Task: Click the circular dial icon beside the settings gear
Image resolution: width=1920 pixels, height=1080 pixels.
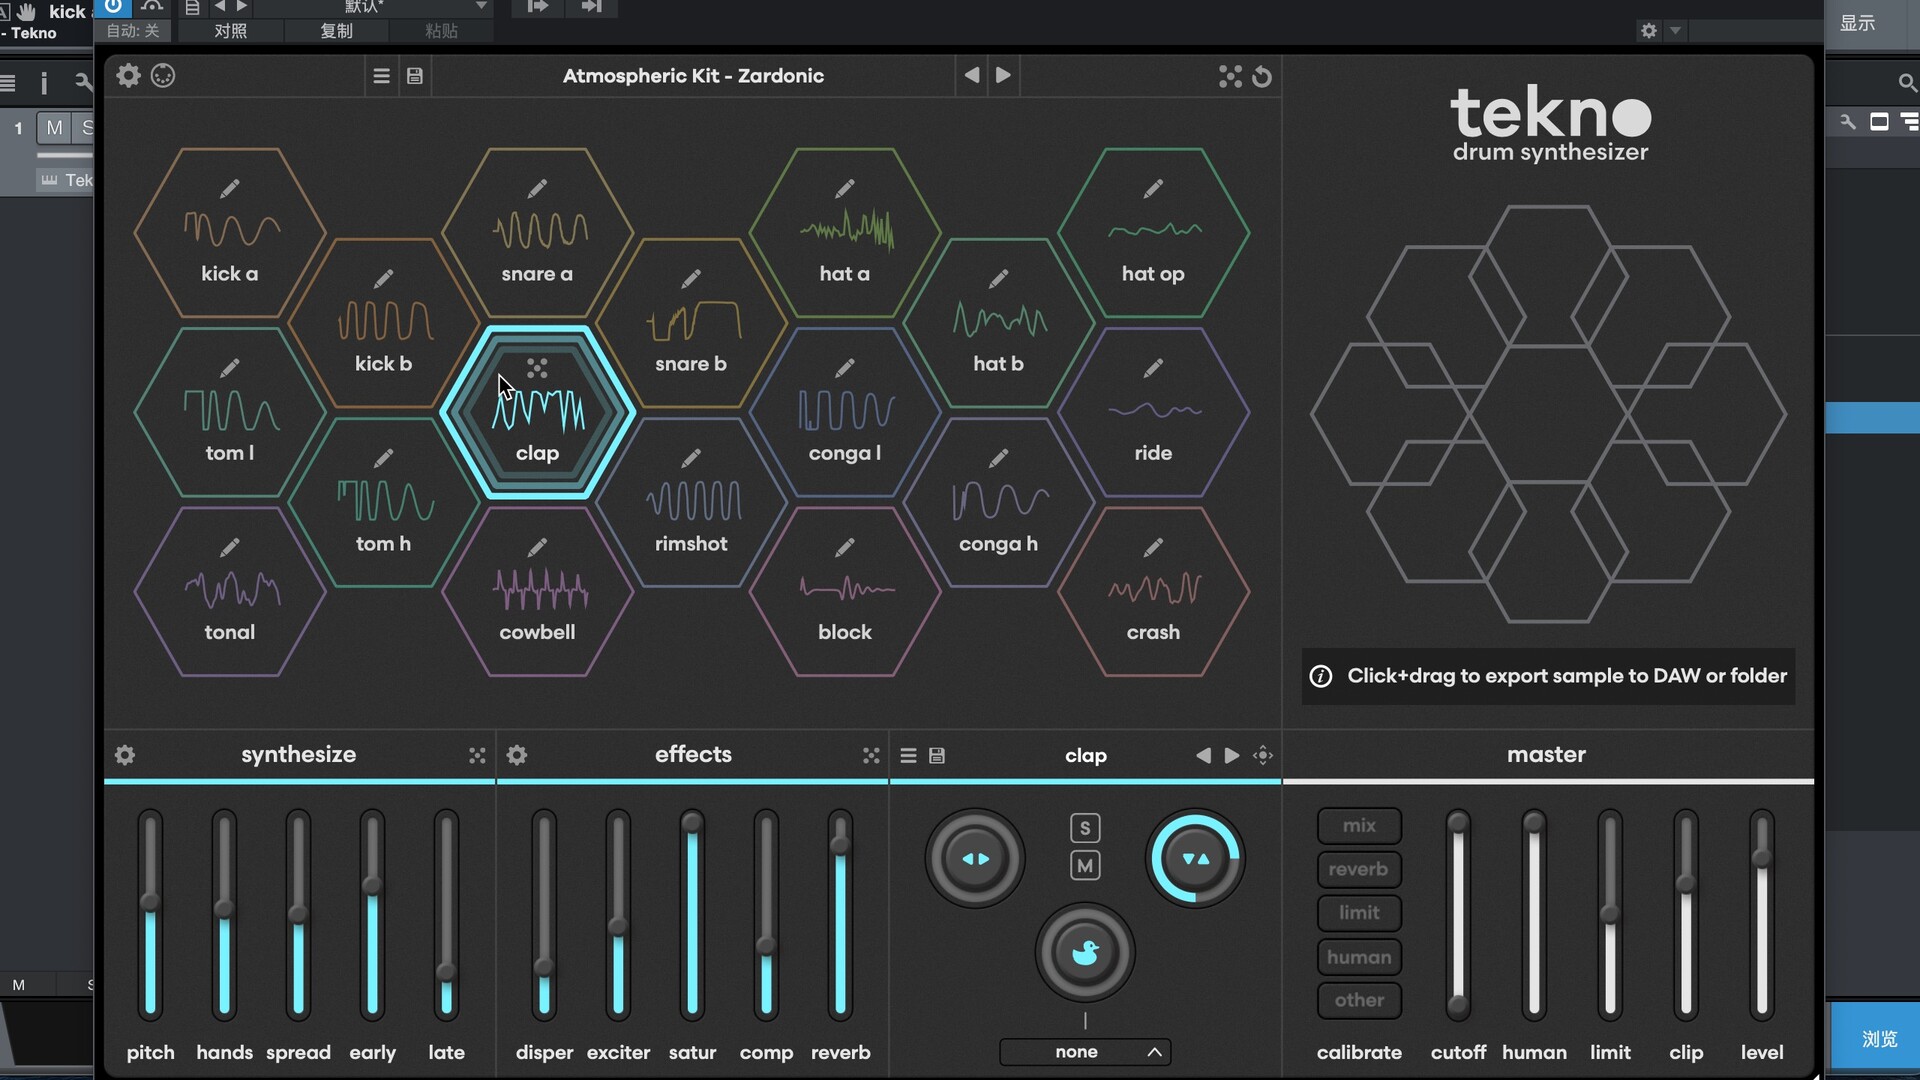Action: 163,75
